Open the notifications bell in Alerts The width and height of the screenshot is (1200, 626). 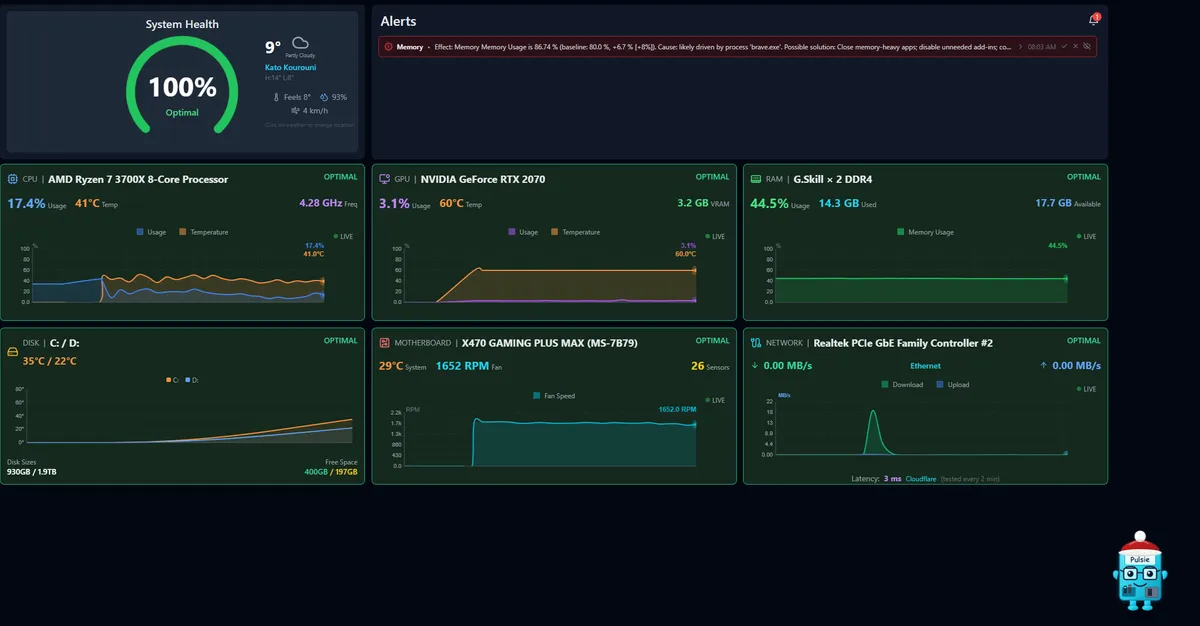pyautogui.click(x=1093, y=20)
